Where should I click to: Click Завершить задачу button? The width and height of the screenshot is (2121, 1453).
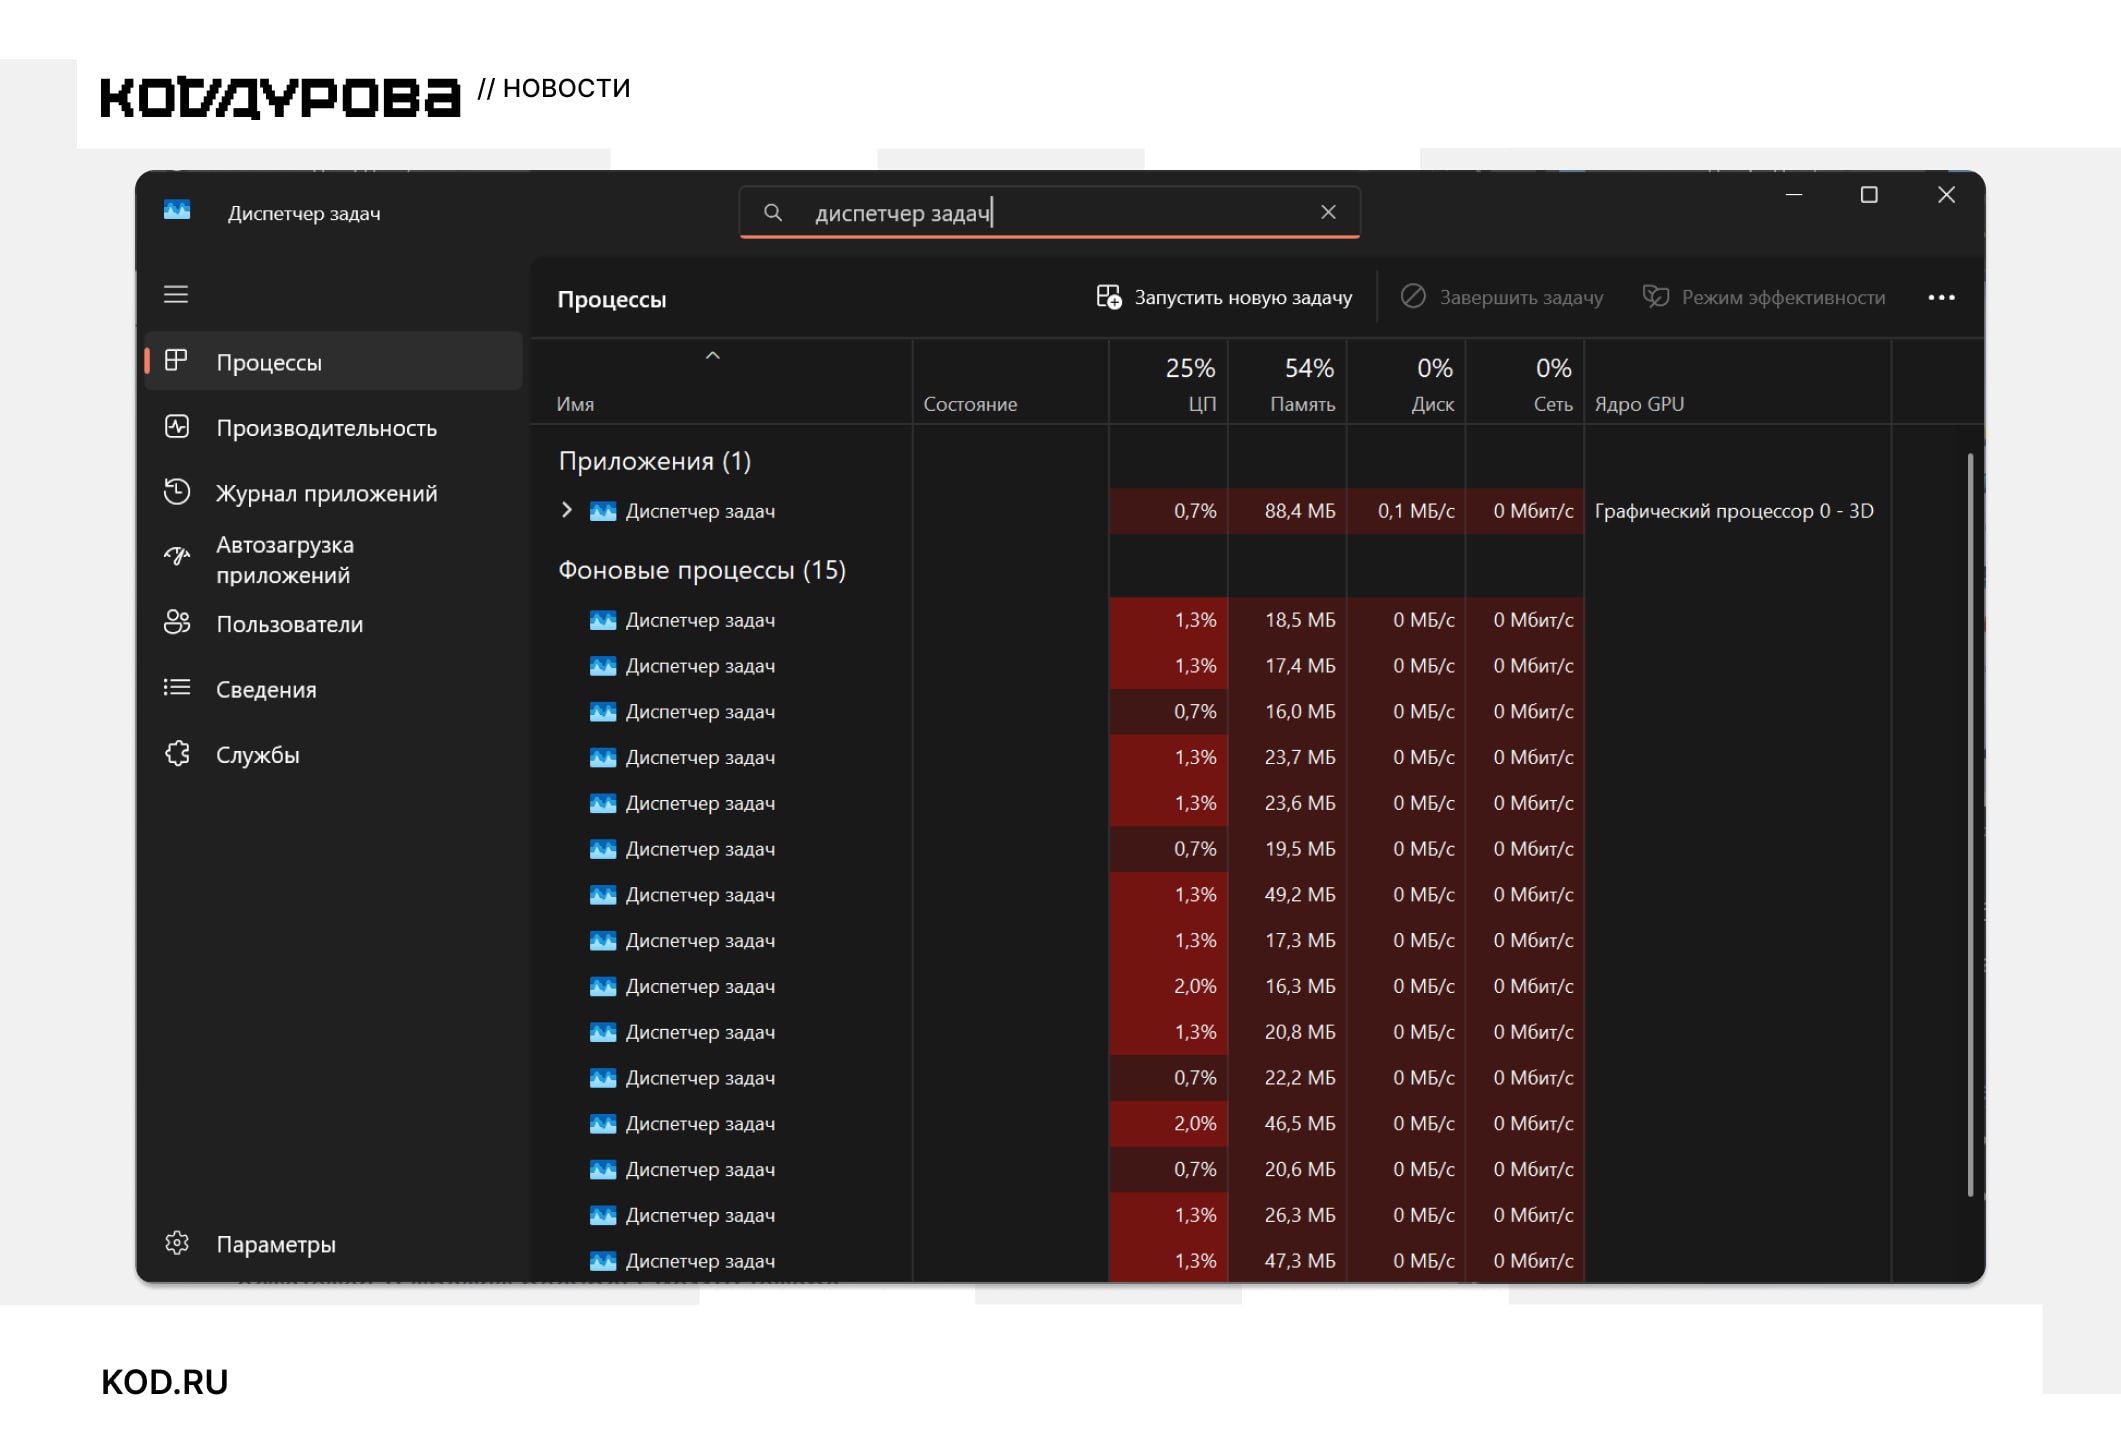click(x=1501, y=297)
